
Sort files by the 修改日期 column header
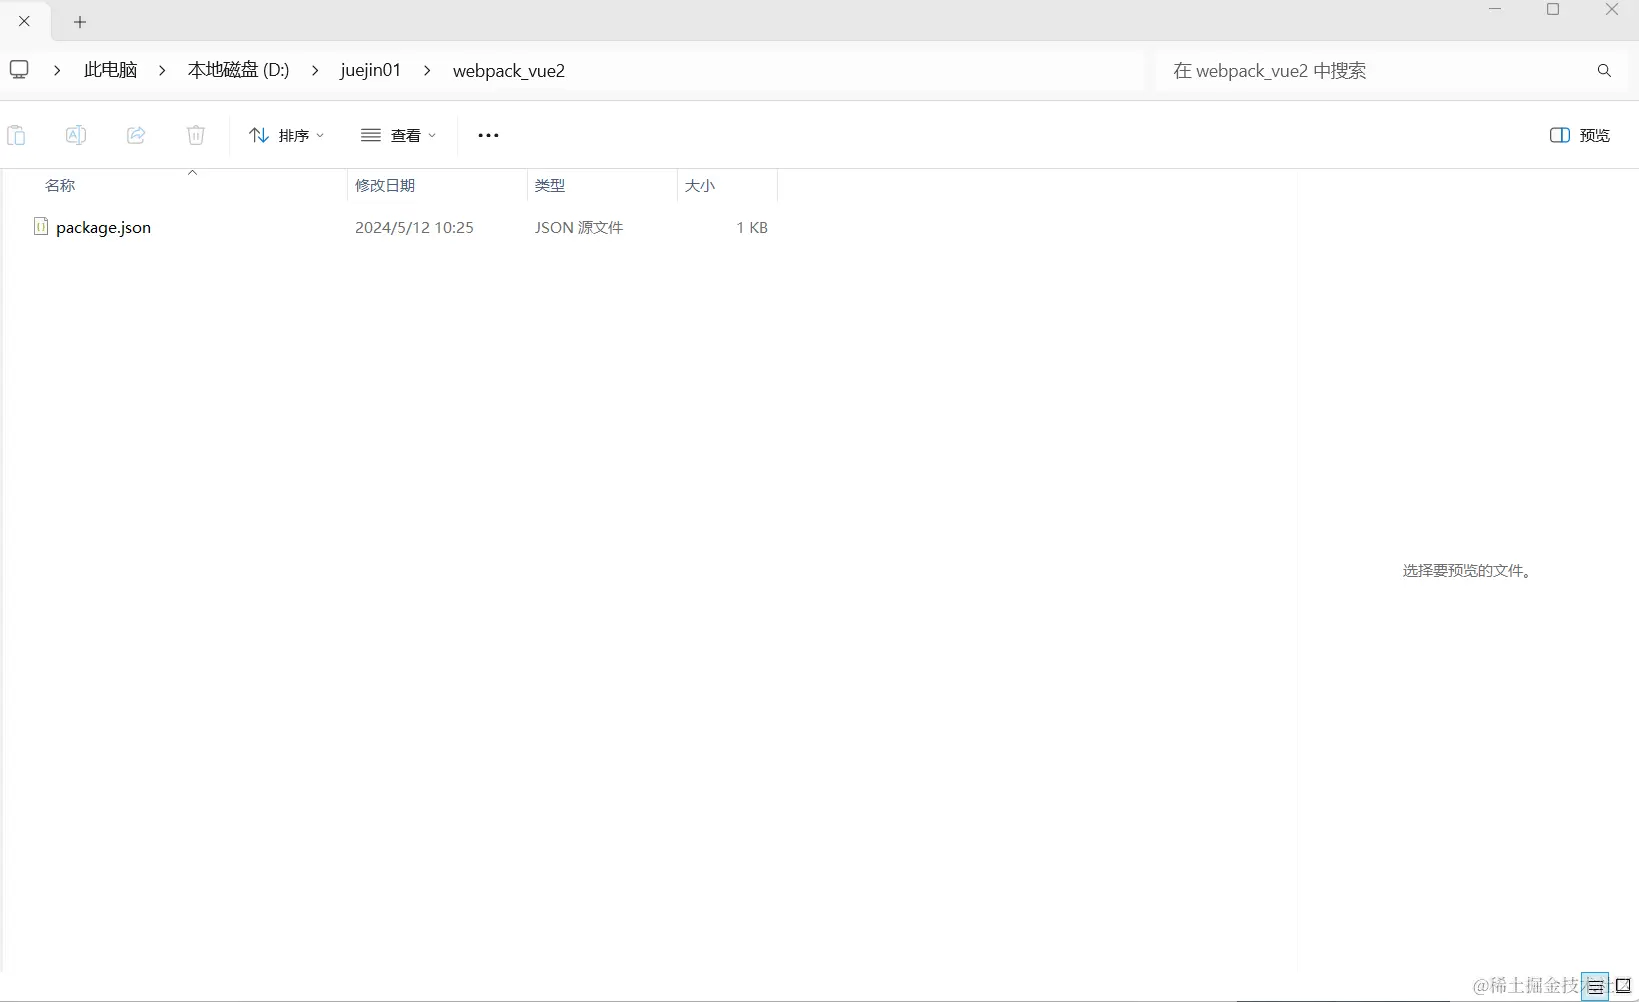(x=386, y=185)
